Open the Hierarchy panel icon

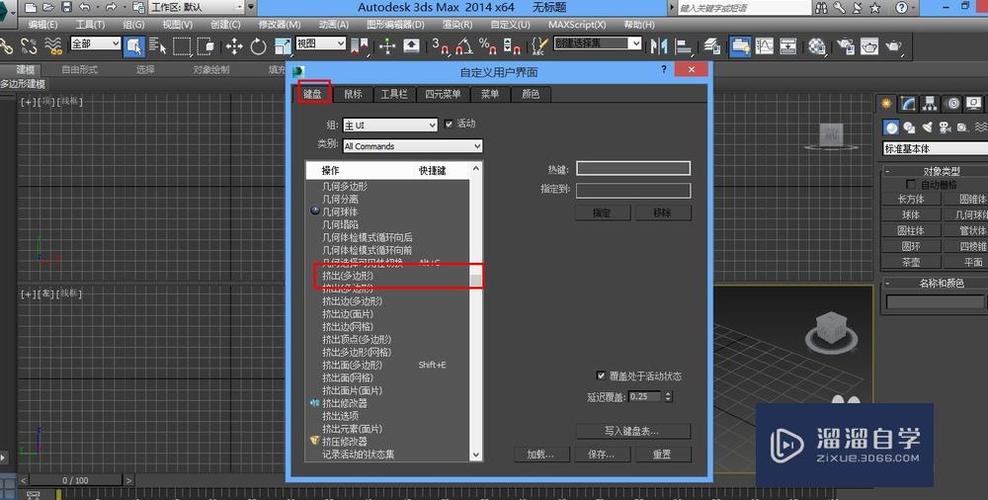tap(930, 103)
